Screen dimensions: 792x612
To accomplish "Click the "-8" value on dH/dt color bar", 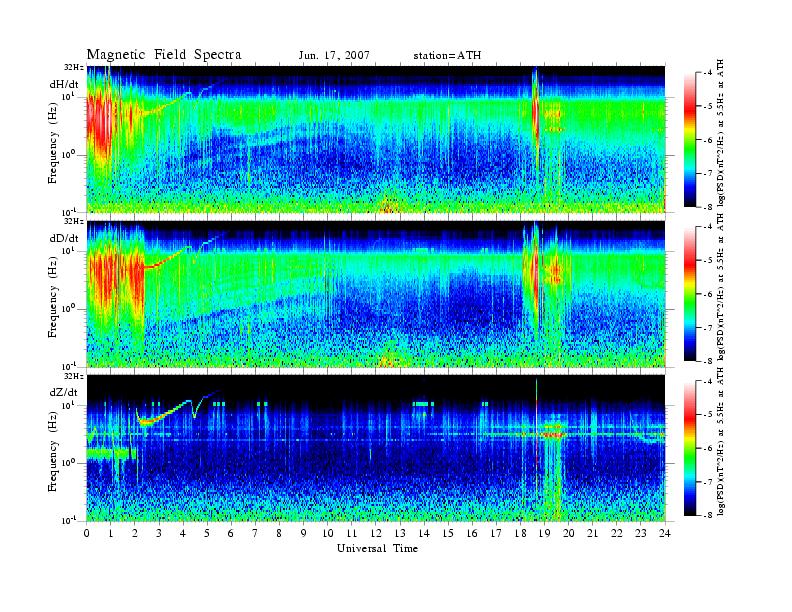I will (708, 207).
